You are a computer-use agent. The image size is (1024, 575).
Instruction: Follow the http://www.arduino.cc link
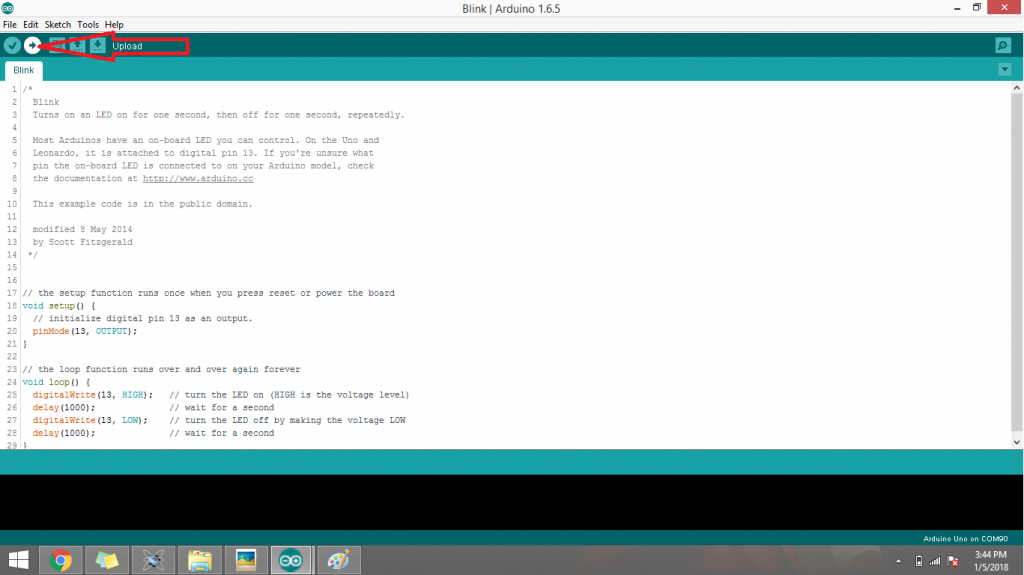[x=197, y=178]
